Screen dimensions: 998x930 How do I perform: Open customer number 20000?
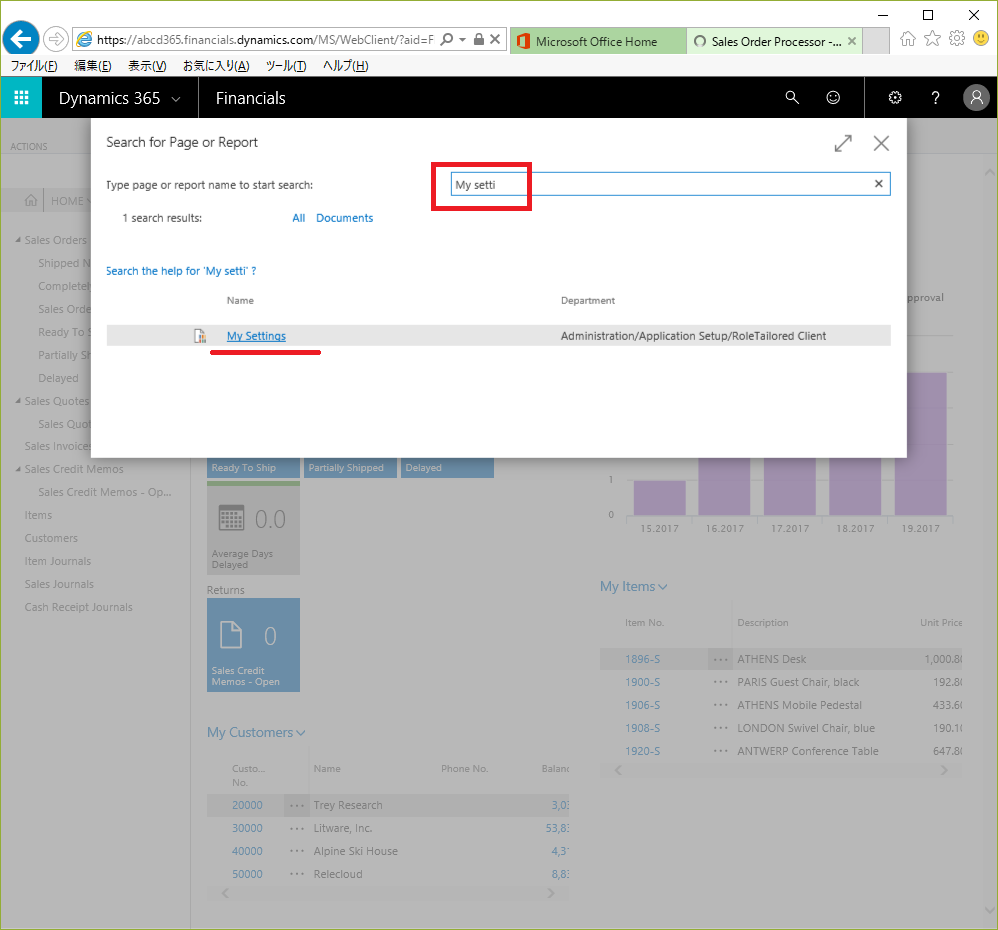(247, 805)
